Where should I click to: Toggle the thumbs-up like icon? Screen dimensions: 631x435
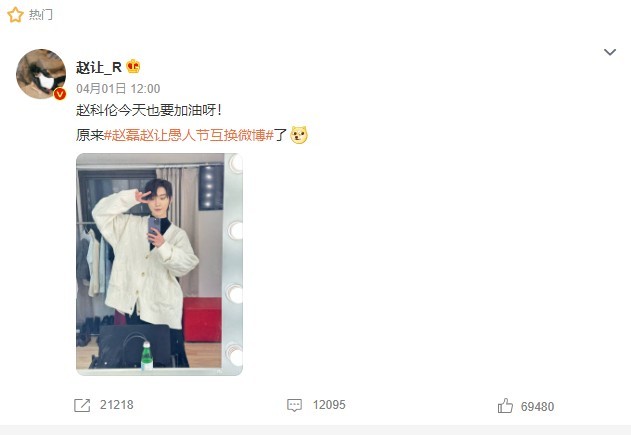tap(505, 406)
